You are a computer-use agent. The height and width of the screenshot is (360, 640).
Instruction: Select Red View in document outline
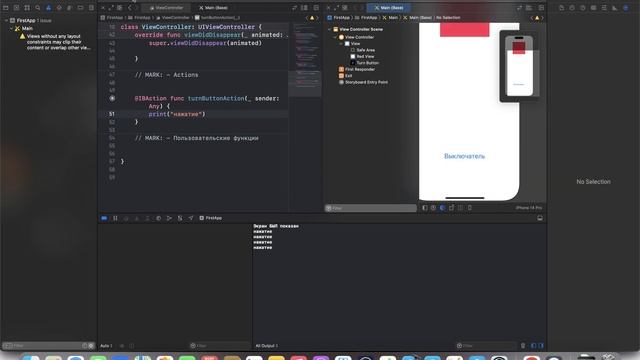pos(362,57)
